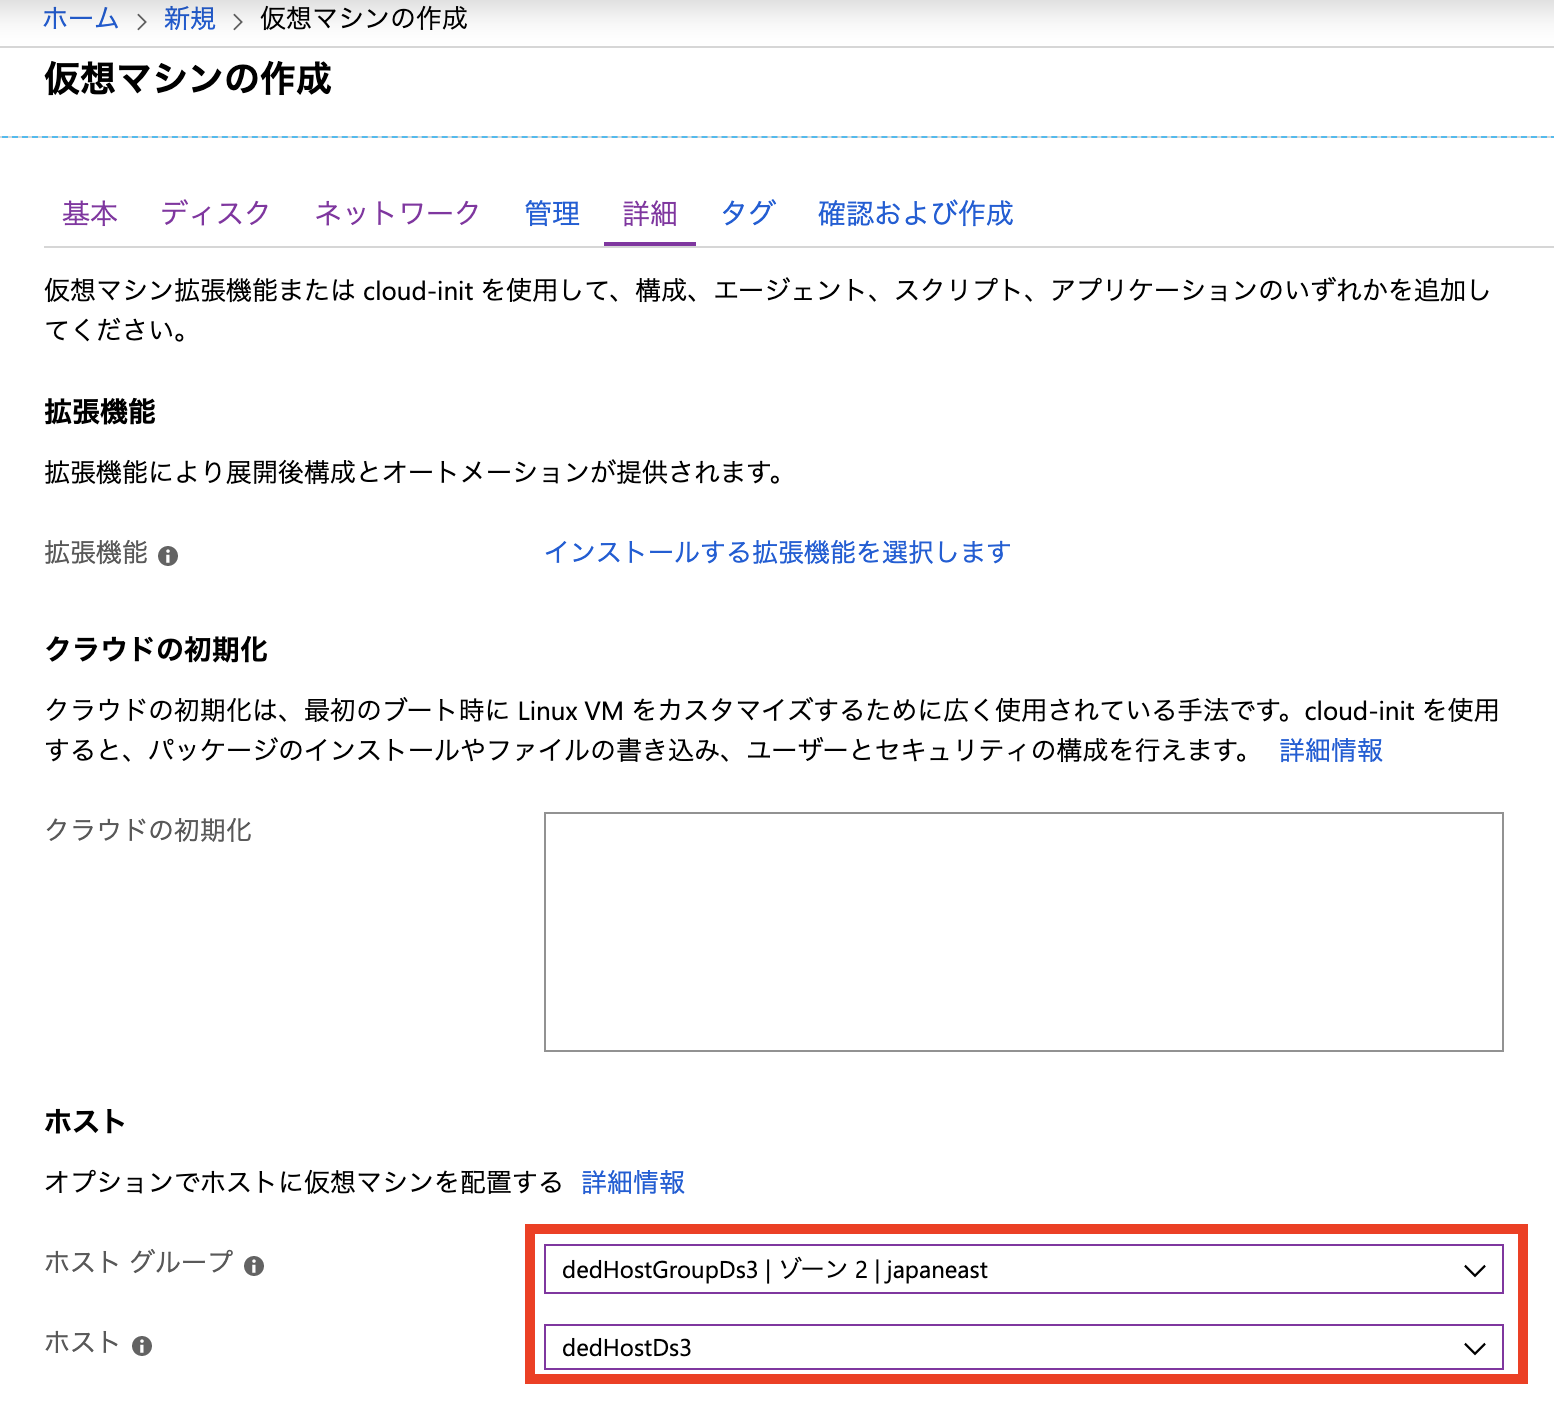Open the ディスク tab
The image size is (1554, 1404).
tap(215, 213)
